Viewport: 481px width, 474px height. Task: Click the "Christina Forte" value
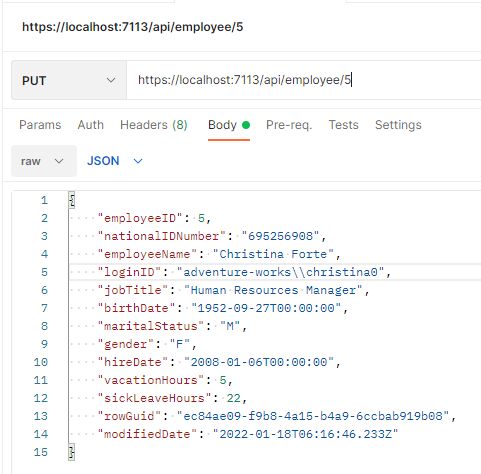(x=273, y=254)
